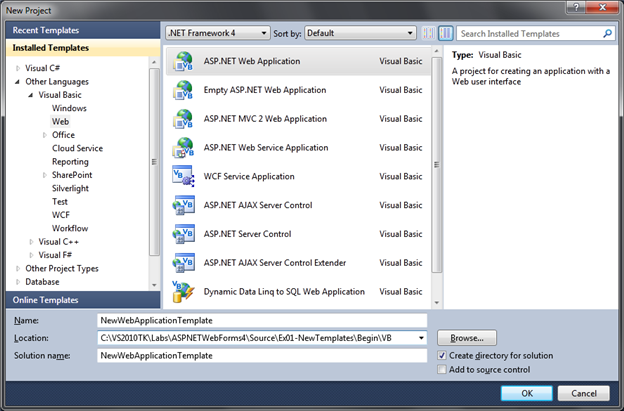Select 'ASP.NET MVC 2 Web Application' text
This screenshot has width=624, height=411.
pyautogui.click(x=265, y=119)
